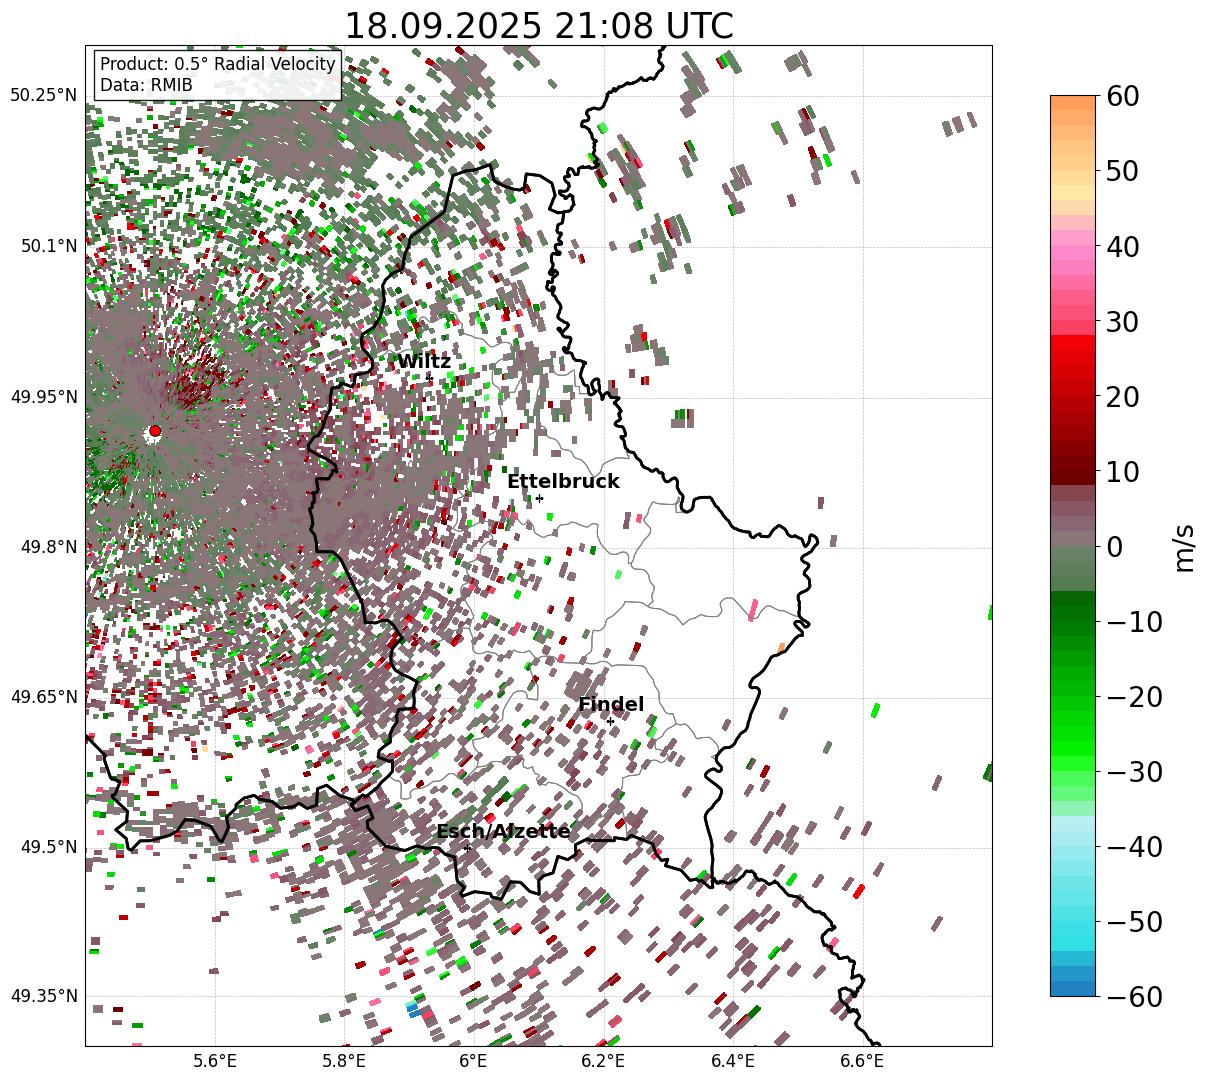Pick the bright red band of the colorbar
Image resolution: width=1207 pixels, height=1081 pixels.
(1072, 345)
